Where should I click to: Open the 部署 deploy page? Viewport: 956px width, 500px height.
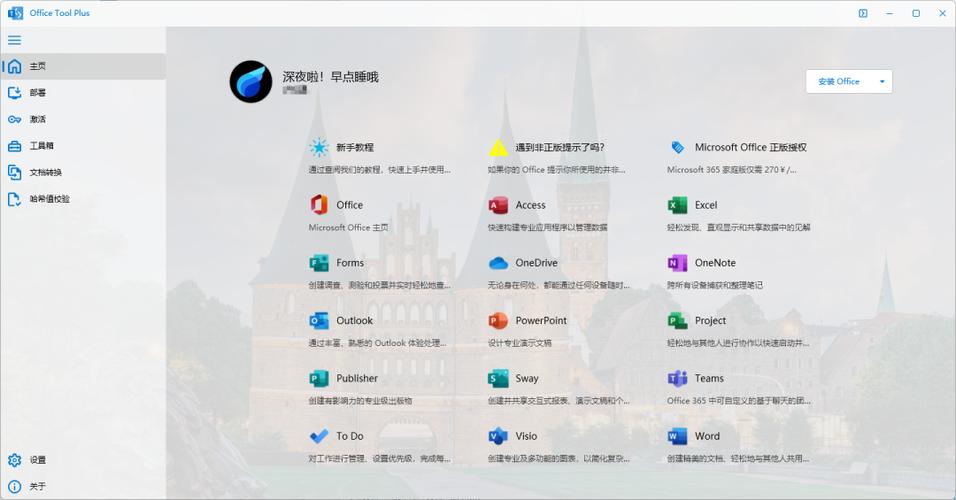[83, 93]
